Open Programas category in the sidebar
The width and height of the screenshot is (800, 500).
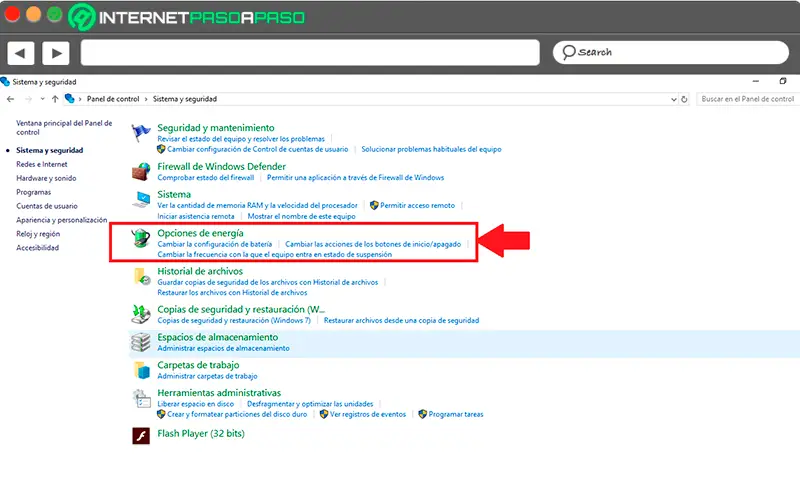pyautogui.click(x=34, y=192)
